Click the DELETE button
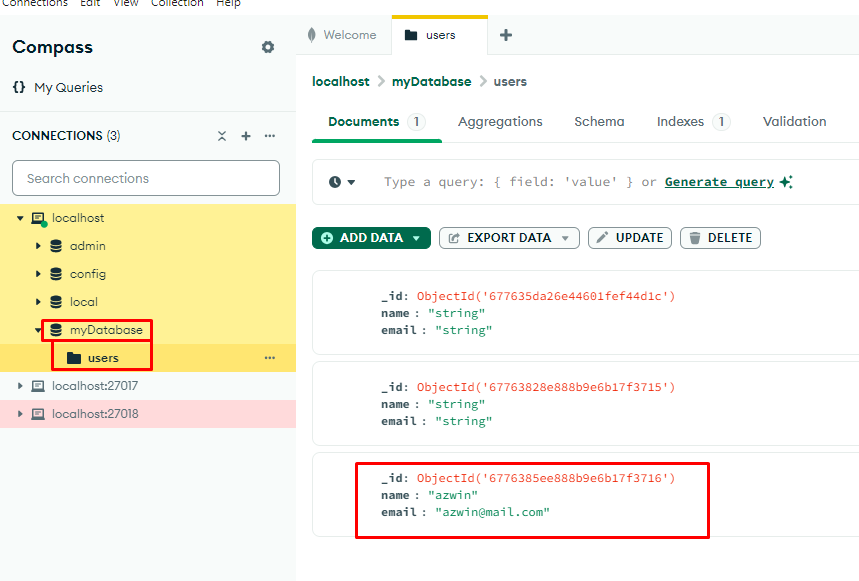Viewport: 859px width, 581px height. click(720, 238)
